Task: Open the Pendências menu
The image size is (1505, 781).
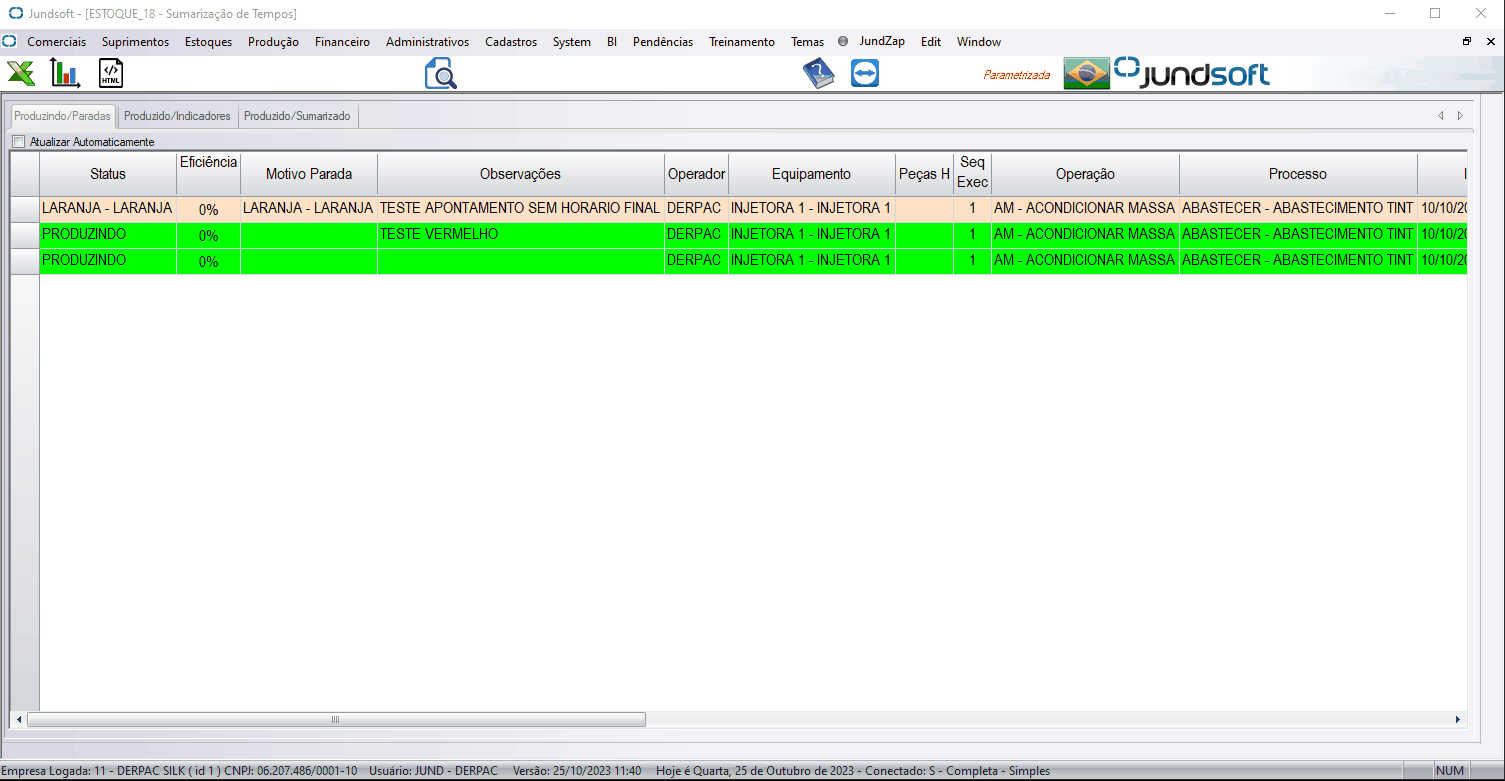Action: pyautogui.click(x=663, y=42)
